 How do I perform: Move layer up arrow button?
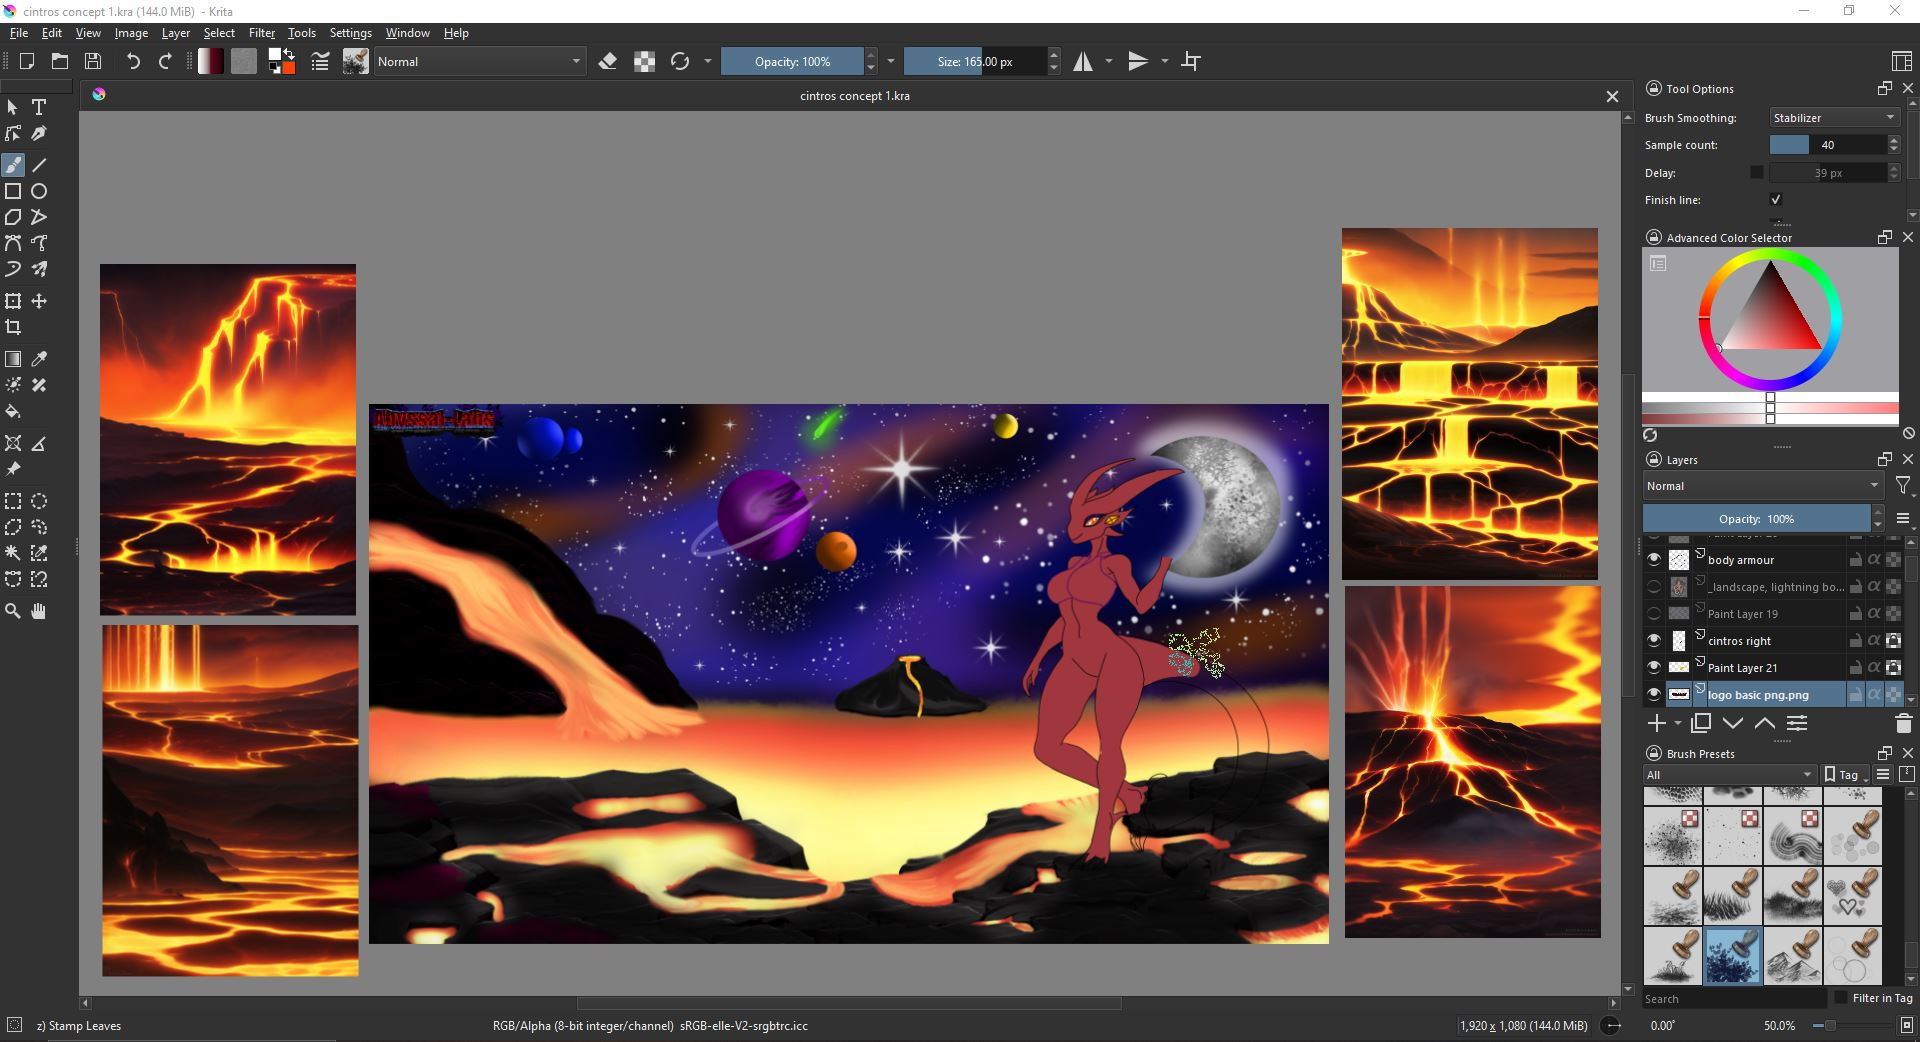[1765, 723]
